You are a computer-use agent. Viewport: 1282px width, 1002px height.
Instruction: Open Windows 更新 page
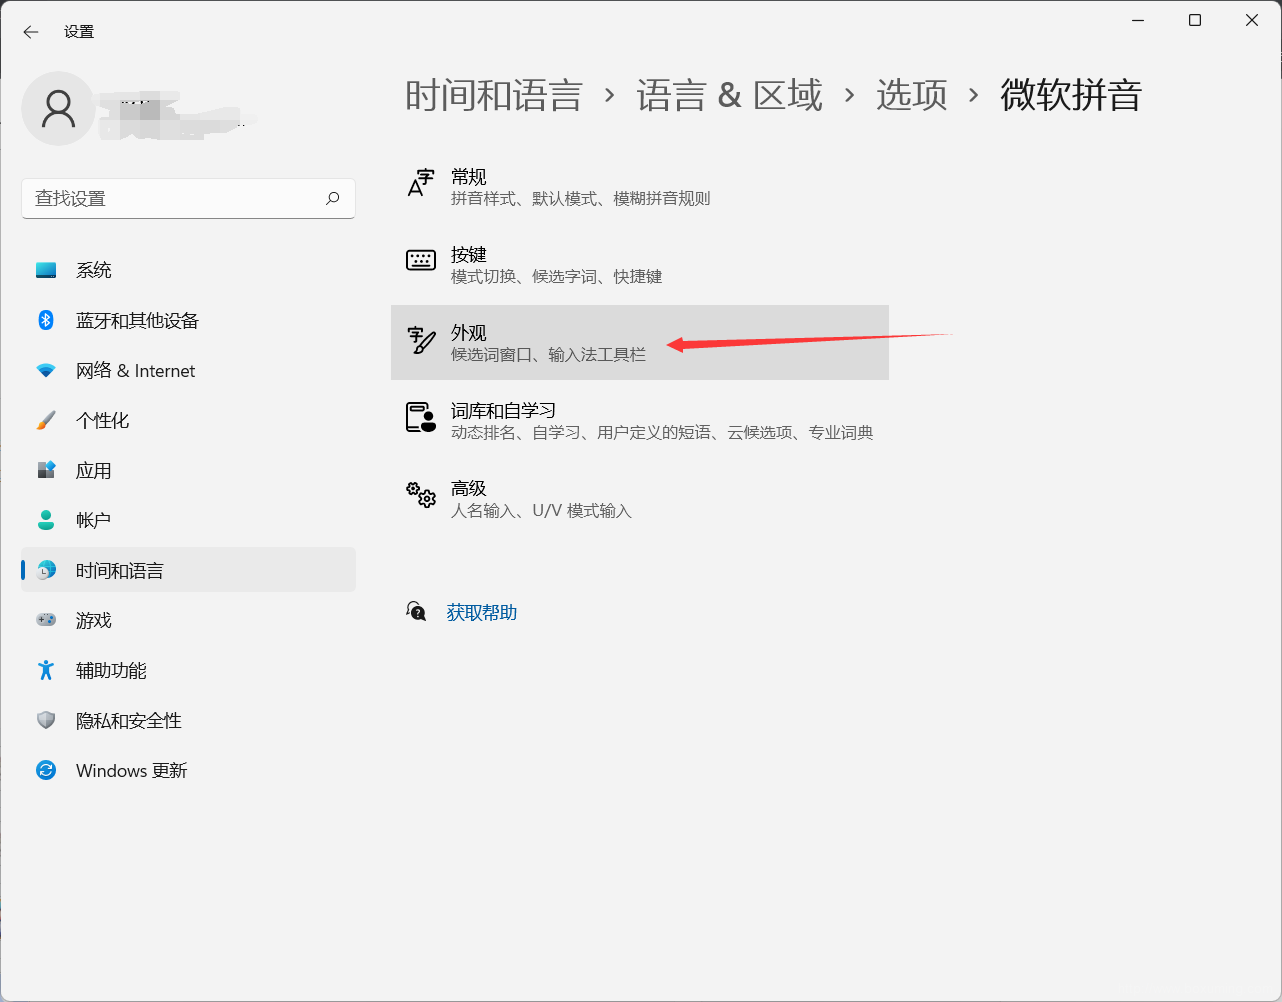(188, 770)
